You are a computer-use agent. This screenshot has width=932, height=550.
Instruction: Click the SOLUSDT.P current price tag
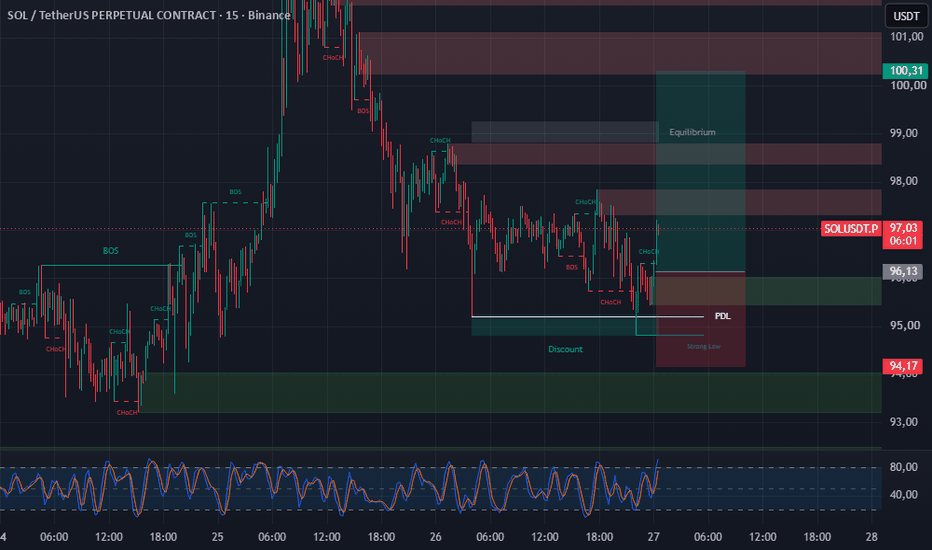click(851, 229)
